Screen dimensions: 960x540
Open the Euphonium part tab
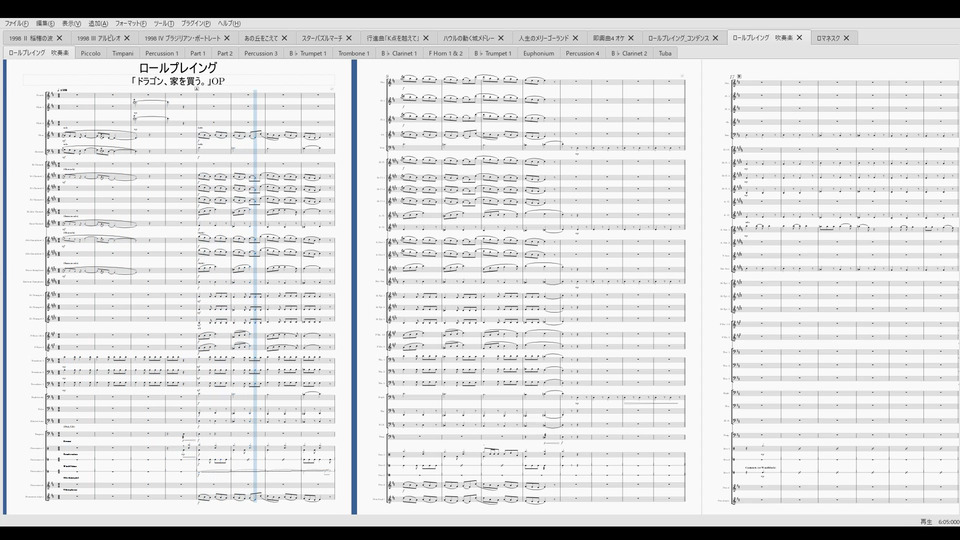tap(539, 53)
